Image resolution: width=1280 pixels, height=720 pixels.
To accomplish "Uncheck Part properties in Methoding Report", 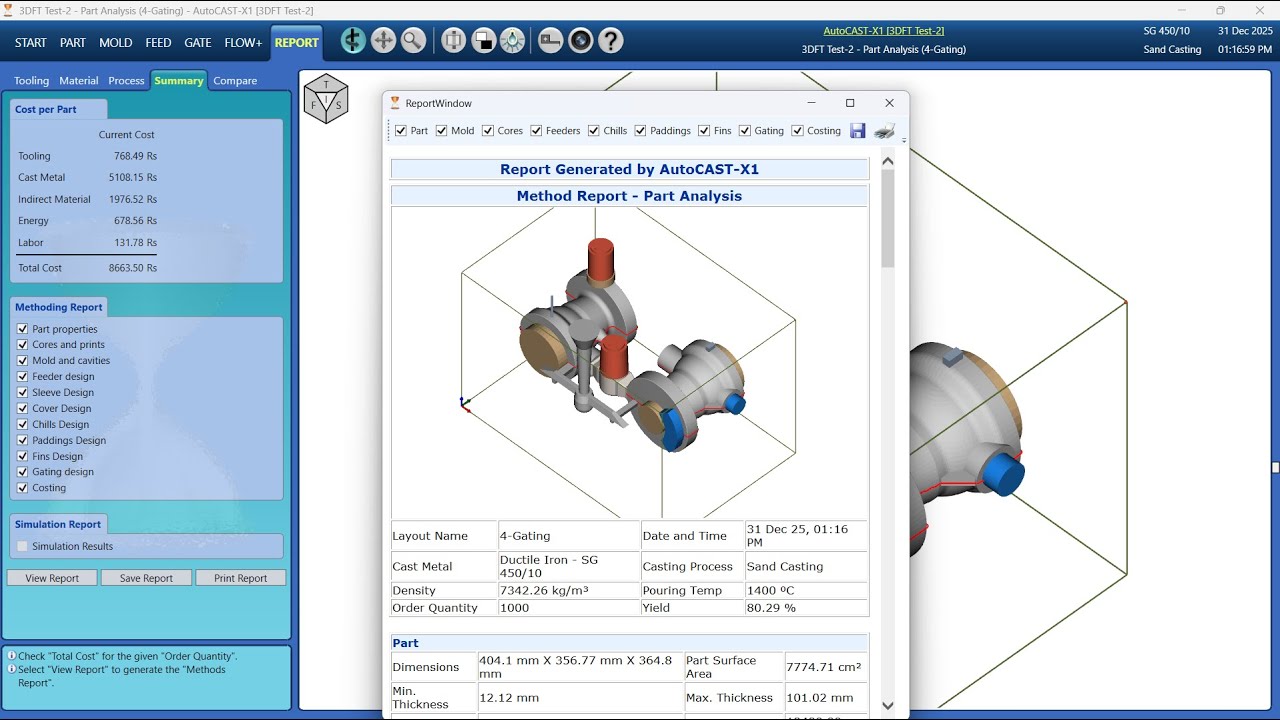I will pos(23,329).
